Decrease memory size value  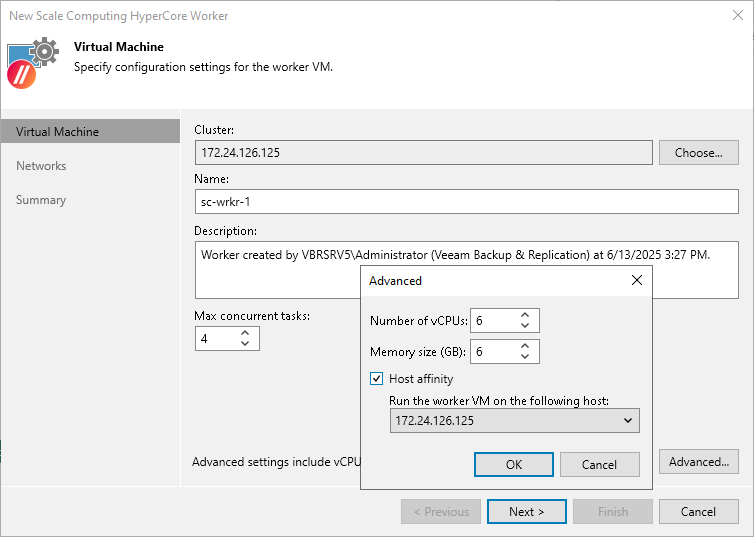pos(525,357)
